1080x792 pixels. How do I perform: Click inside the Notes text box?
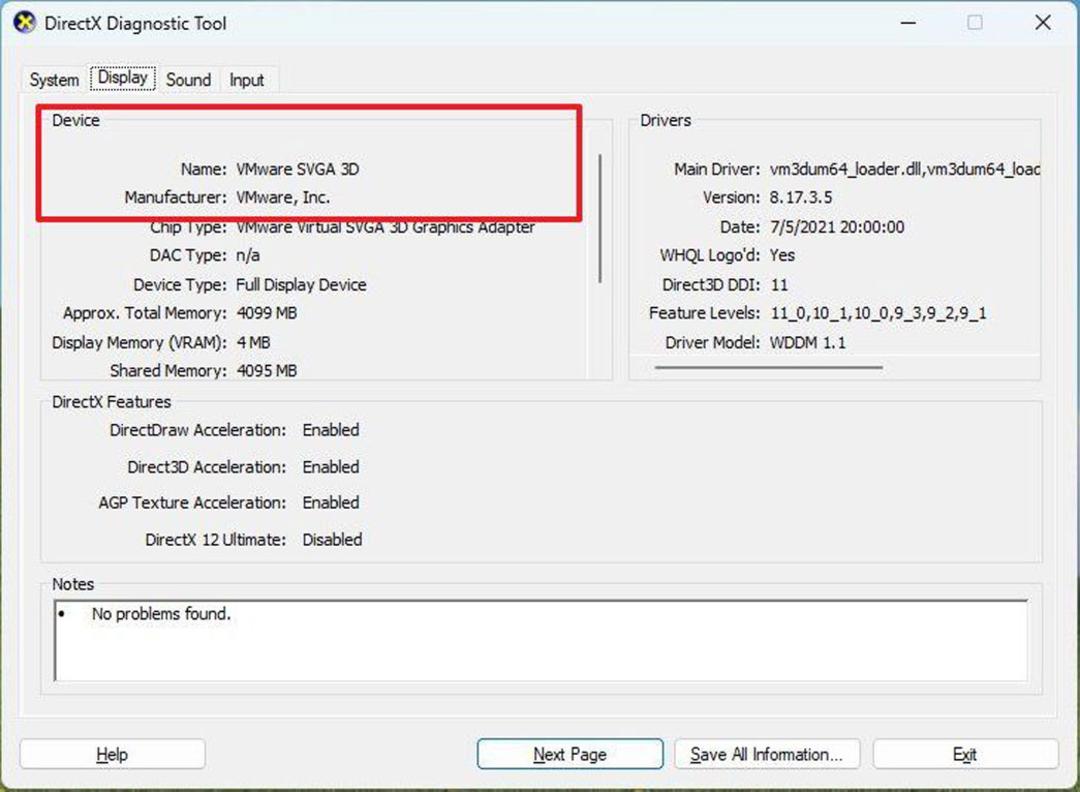pyautogui.click(x=541, y=640)
